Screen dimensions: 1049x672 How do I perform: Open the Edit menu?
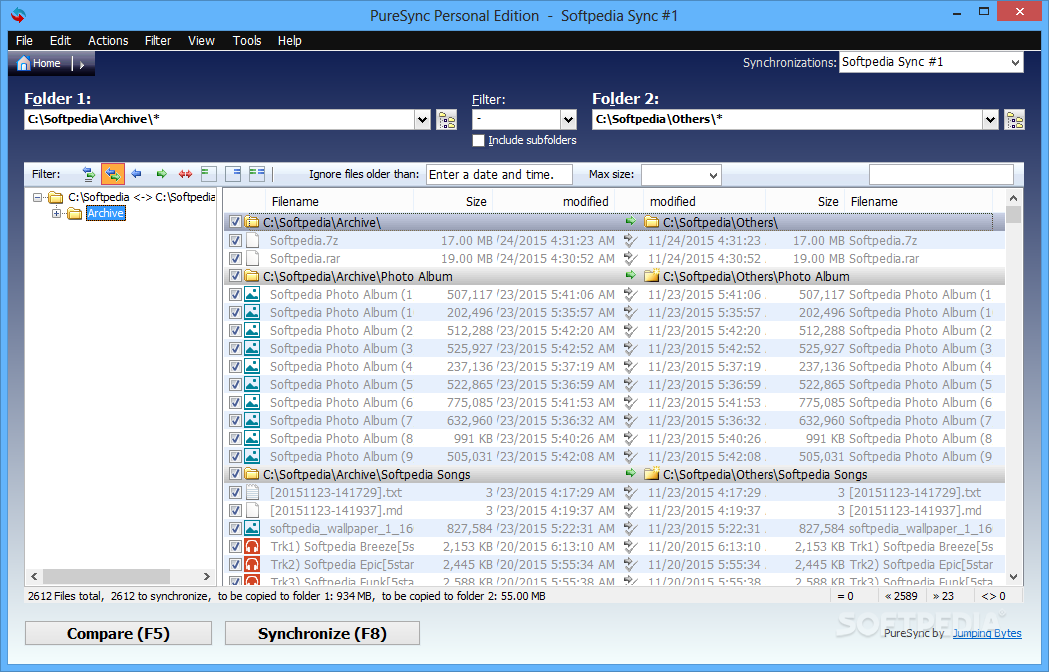pyautogui.click(x=60, y=41)
